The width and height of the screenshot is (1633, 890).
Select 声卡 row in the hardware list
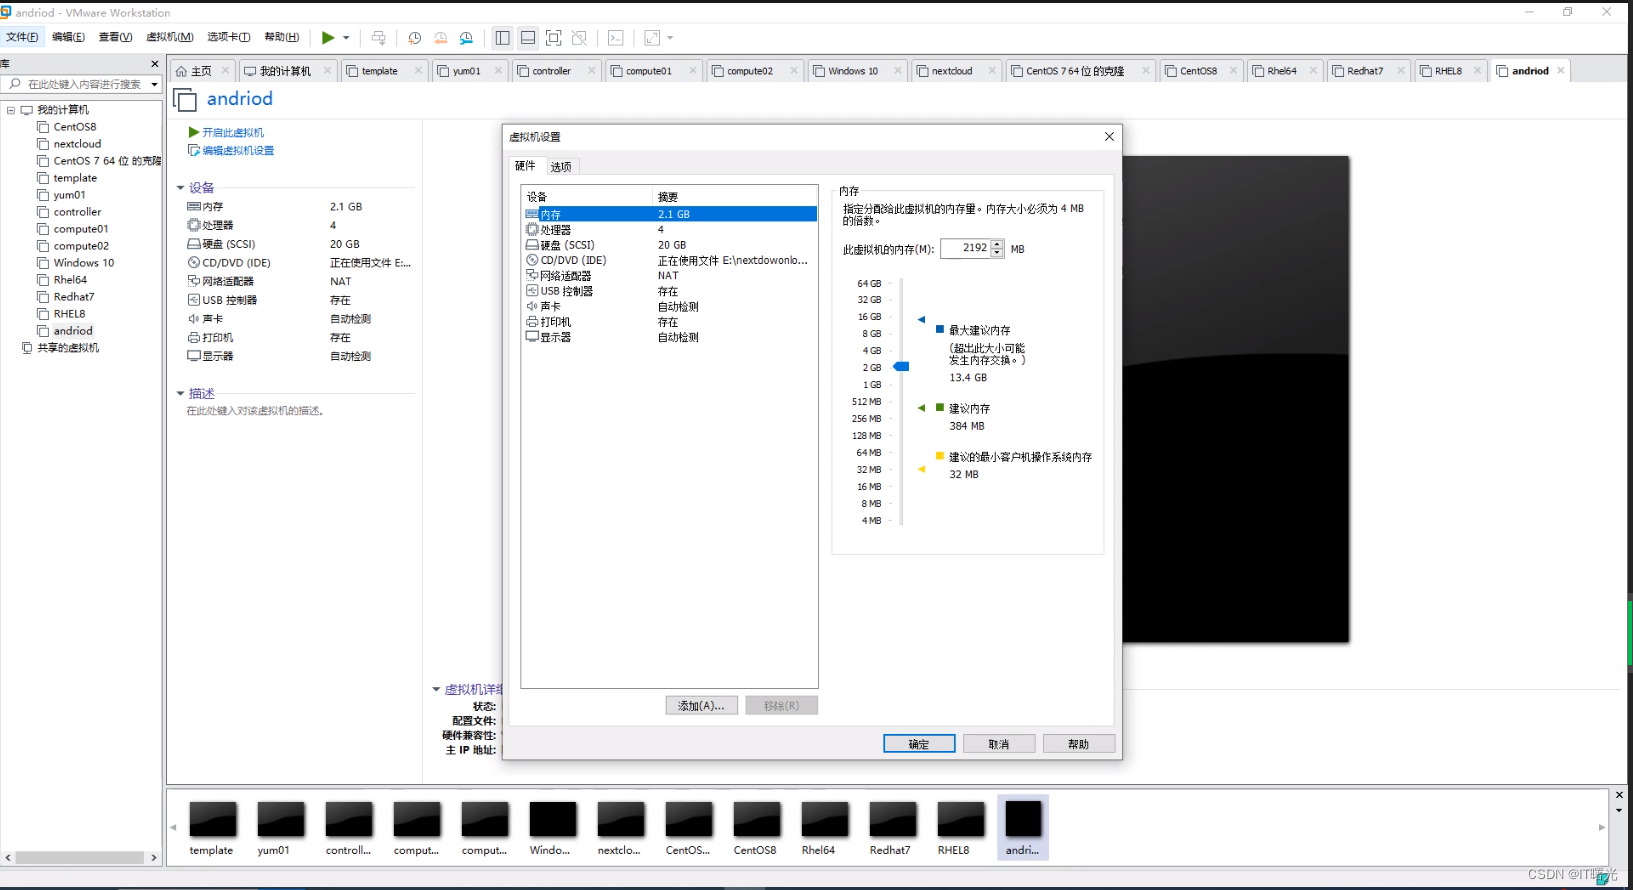(x=670, y=307)
